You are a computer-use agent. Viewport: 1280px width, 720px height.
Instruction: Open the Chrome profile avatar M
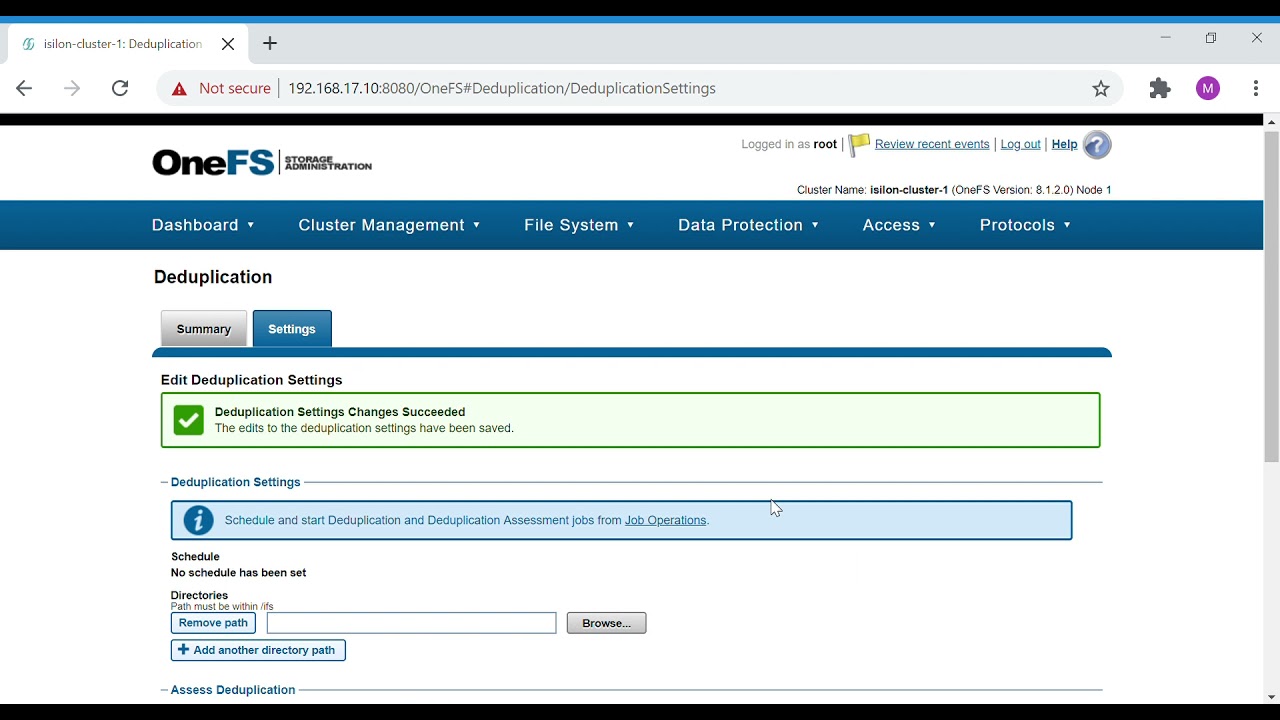coord(1208,89)
